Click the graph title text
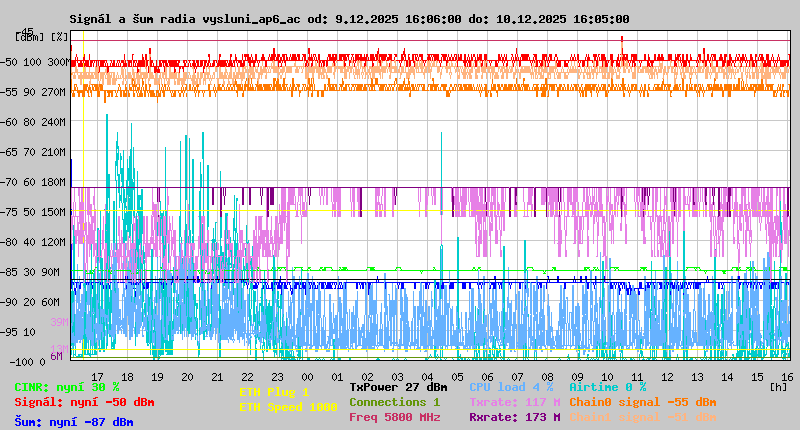 (x=349, y=19)
